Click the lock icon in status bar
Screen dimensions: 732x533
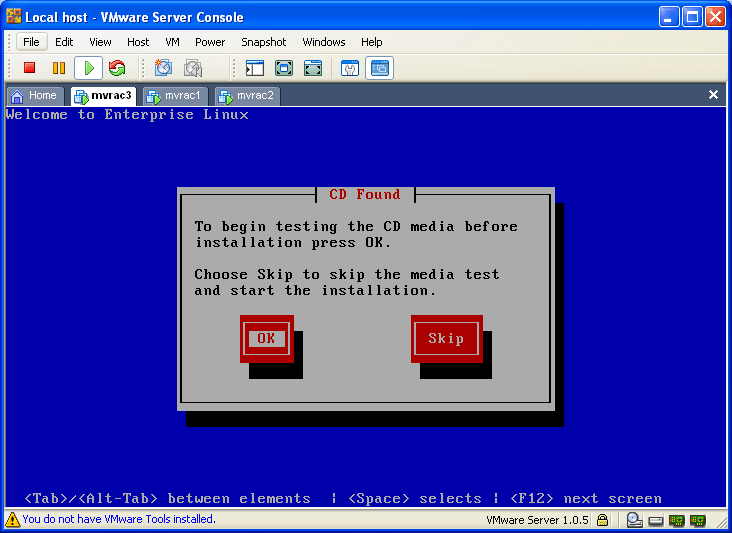pos(603,519)
